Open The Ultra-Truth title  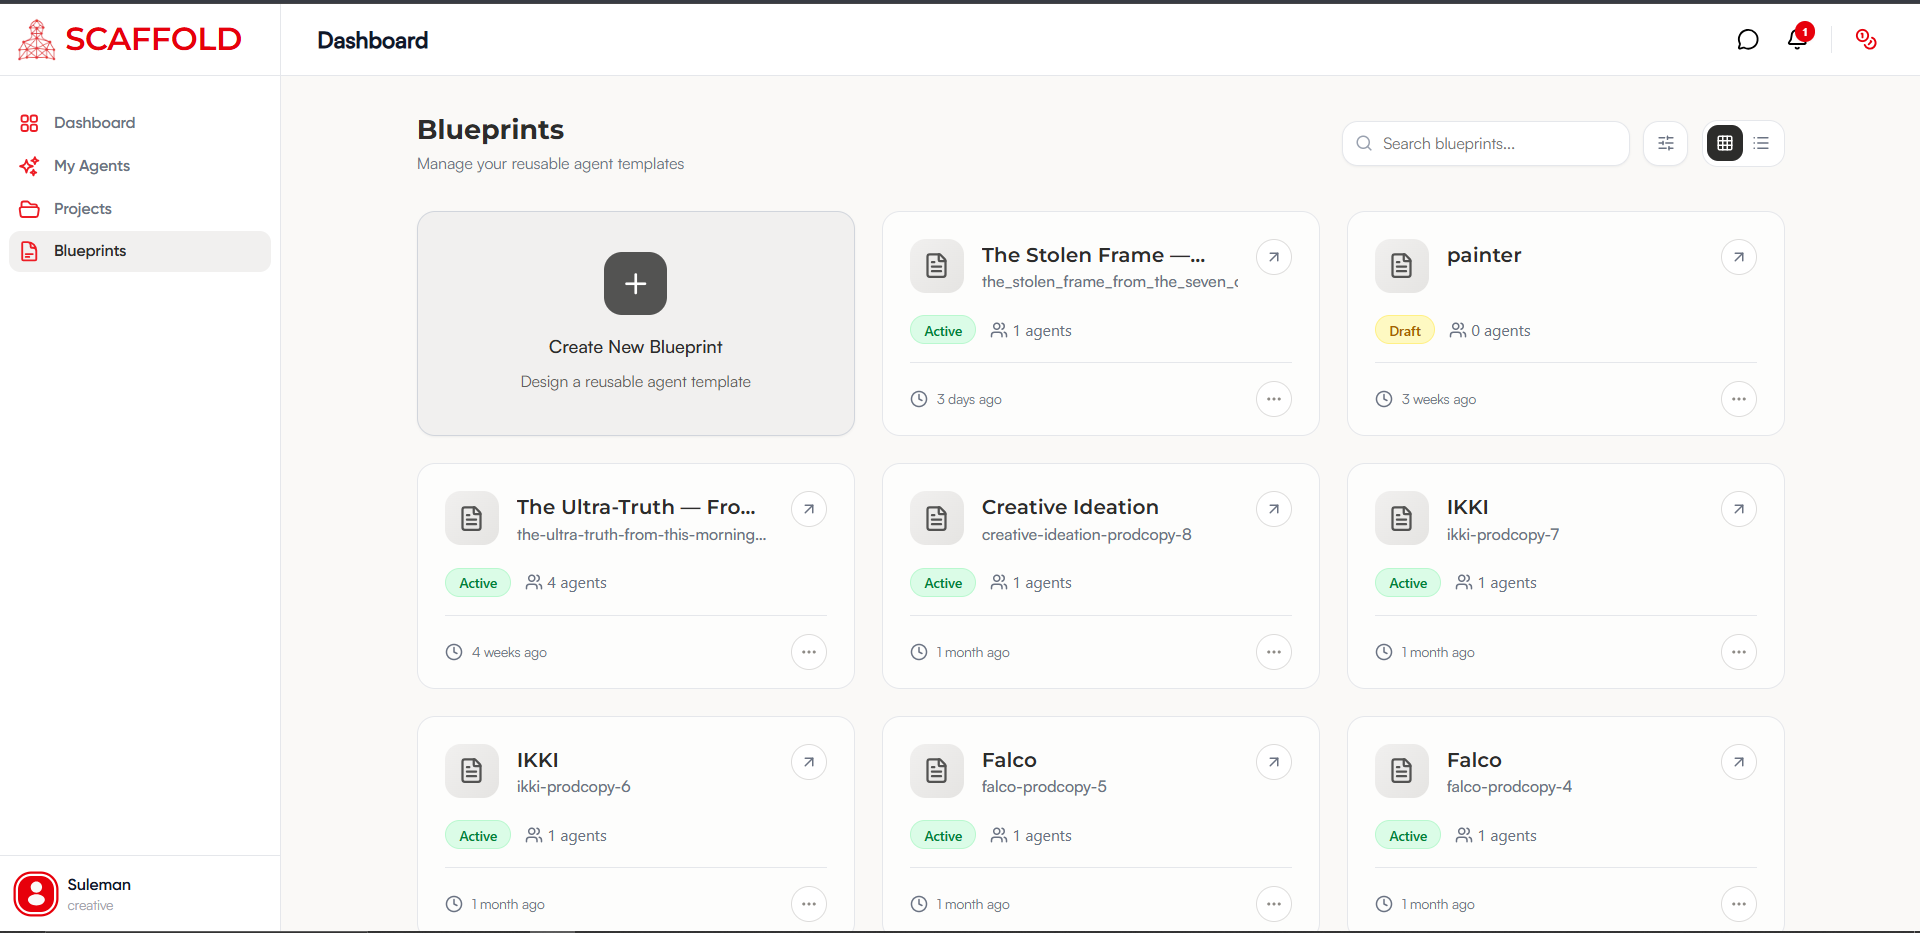(x=636, y=507)
